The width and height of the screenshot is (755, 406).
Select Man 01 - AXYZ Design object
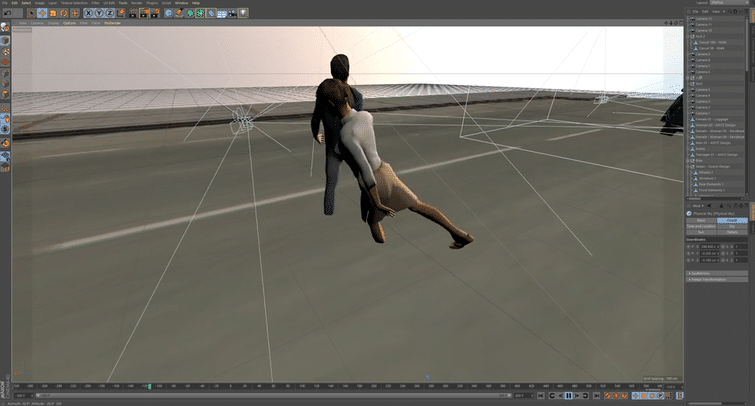tap(713, 143)
